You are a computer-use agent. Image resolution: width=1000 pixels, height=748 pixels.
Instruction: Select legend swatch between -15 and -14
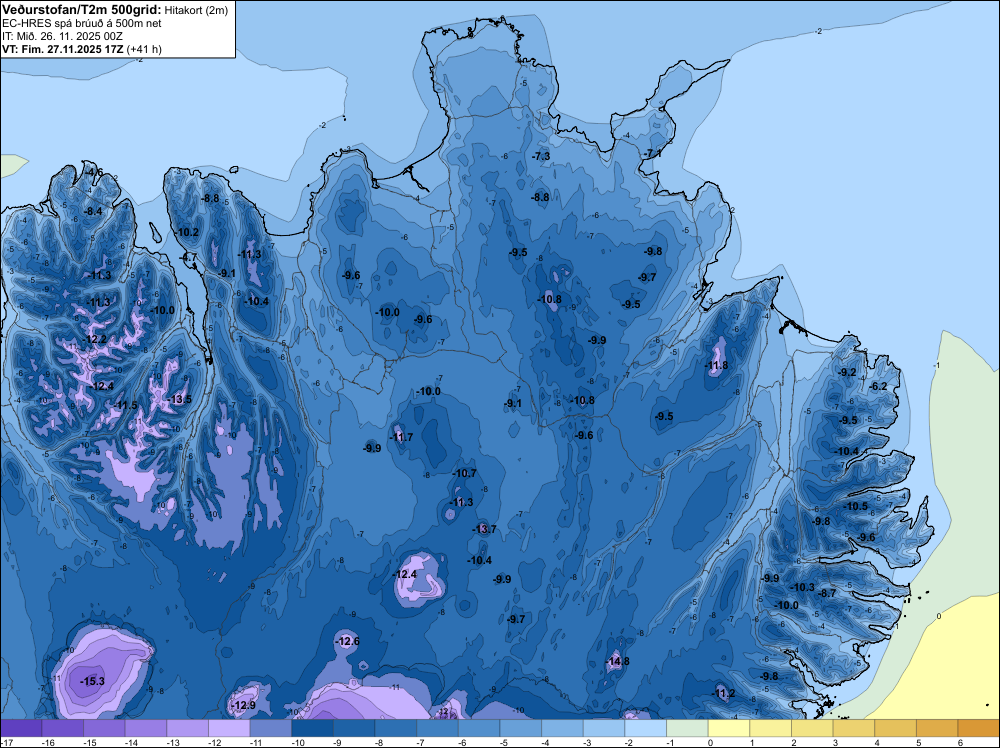[x=104, y=728]
